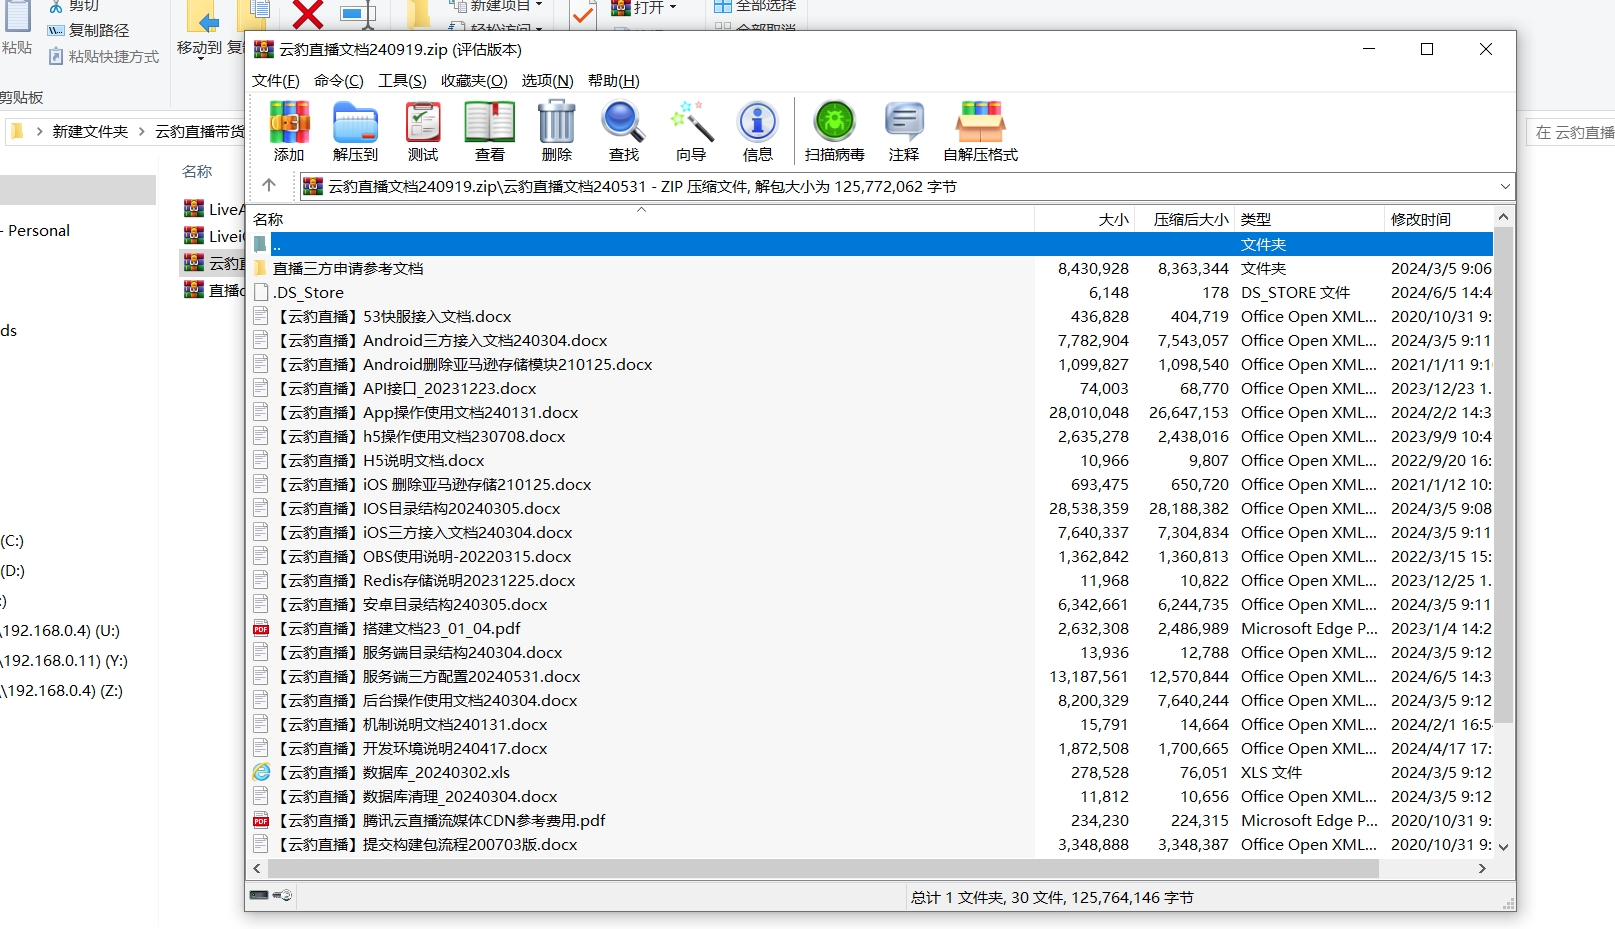
Task: Click breadcrumb chevron before 新建文件夹
Action: click(39, 131)
